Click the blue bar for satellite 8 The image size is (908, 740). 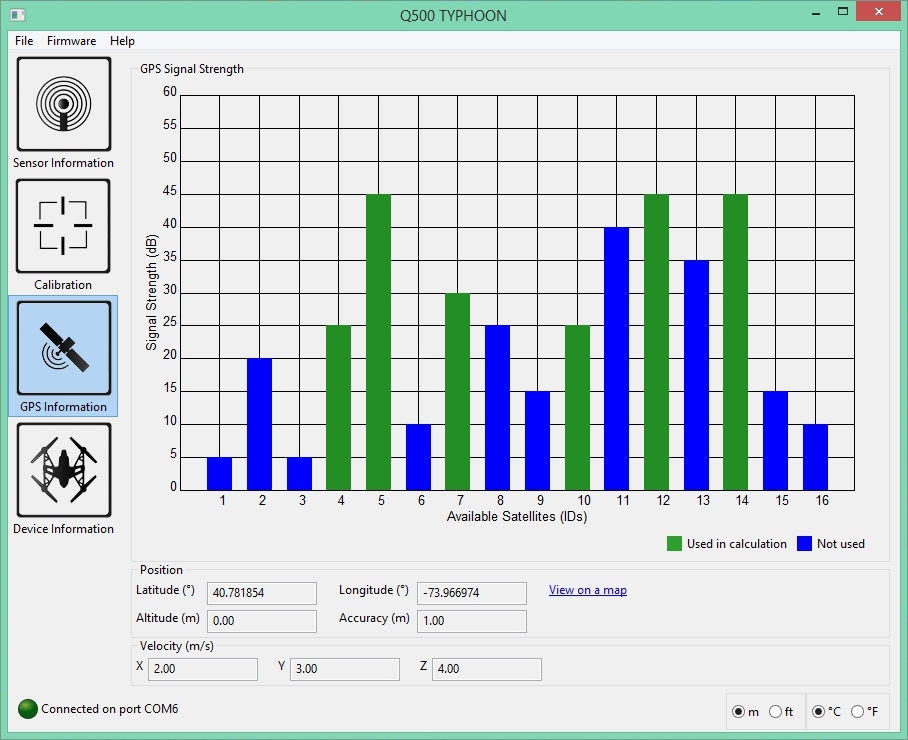tap(497, 408)
